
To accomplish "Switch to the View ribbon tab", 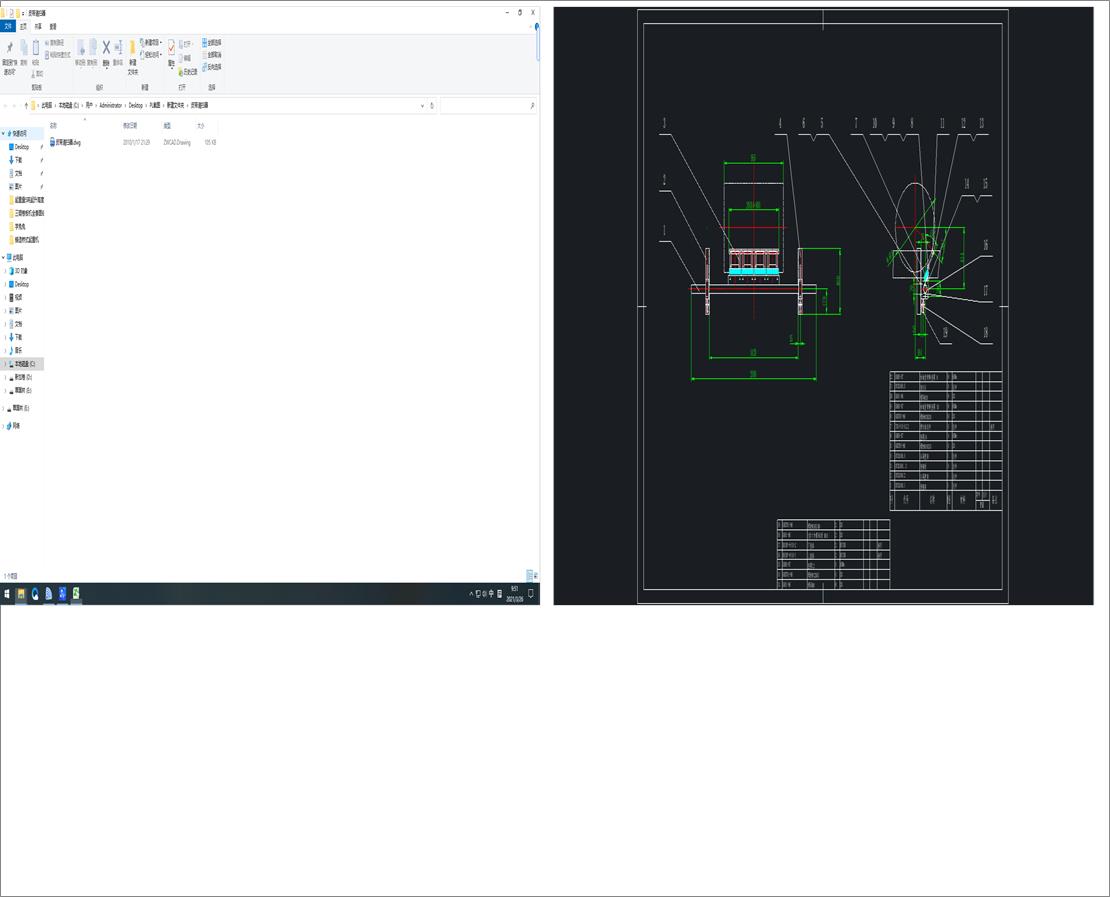I will (53, 26).
